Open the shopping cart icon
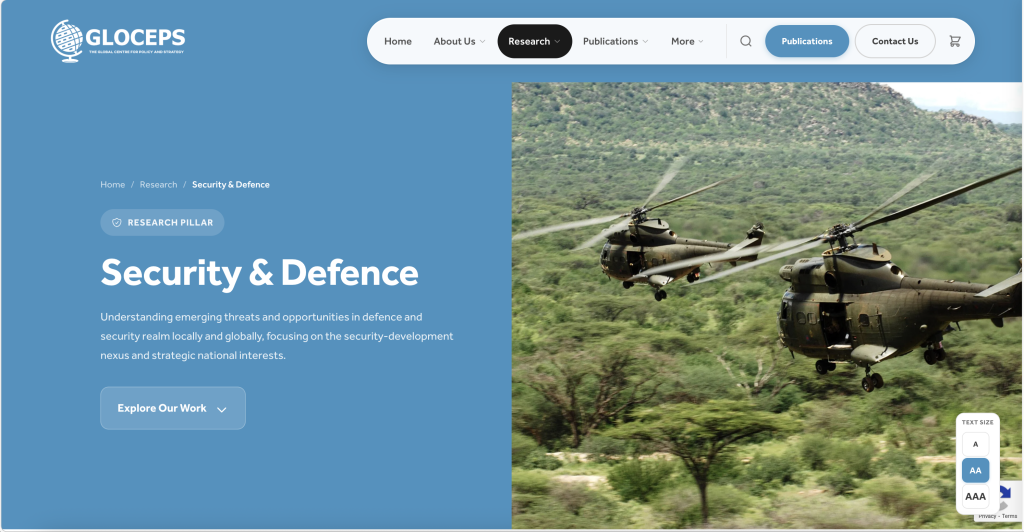The width and height of the screenshot is (1024, 532). coord(954,41)
